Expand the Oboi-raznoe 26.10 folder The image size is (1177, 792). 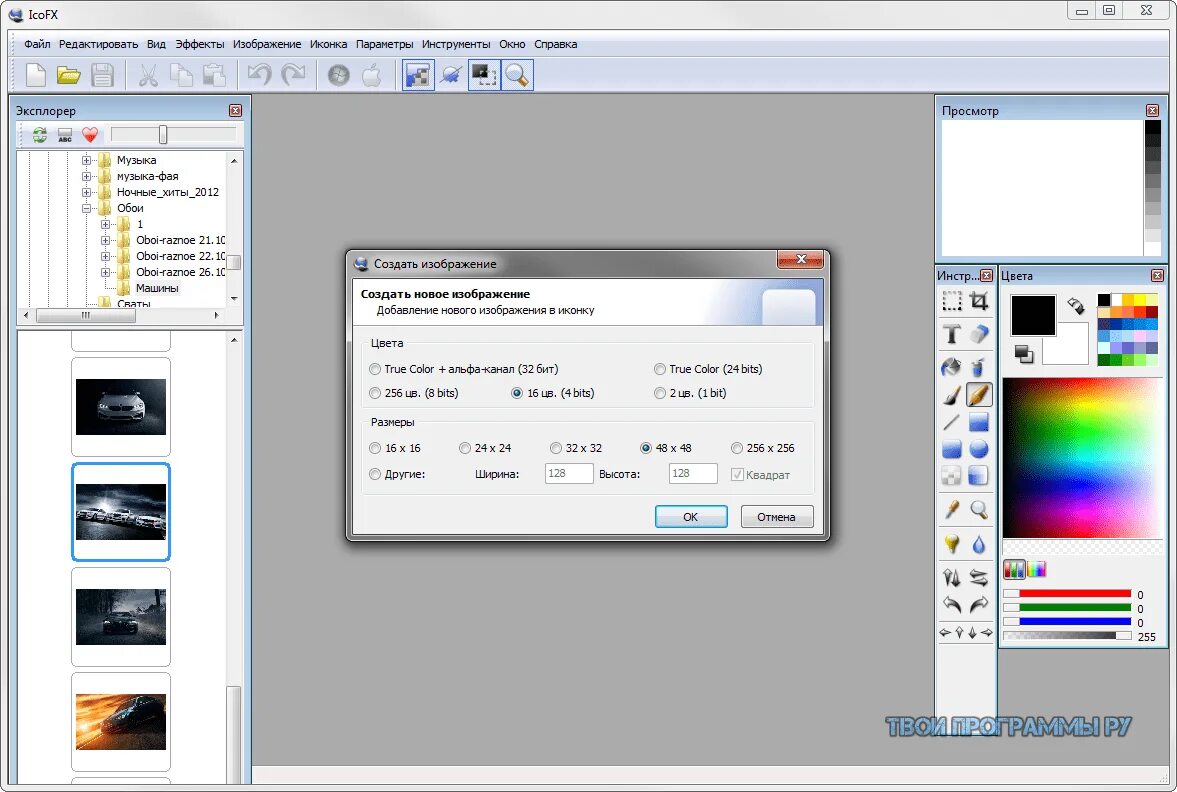point(105,273)
